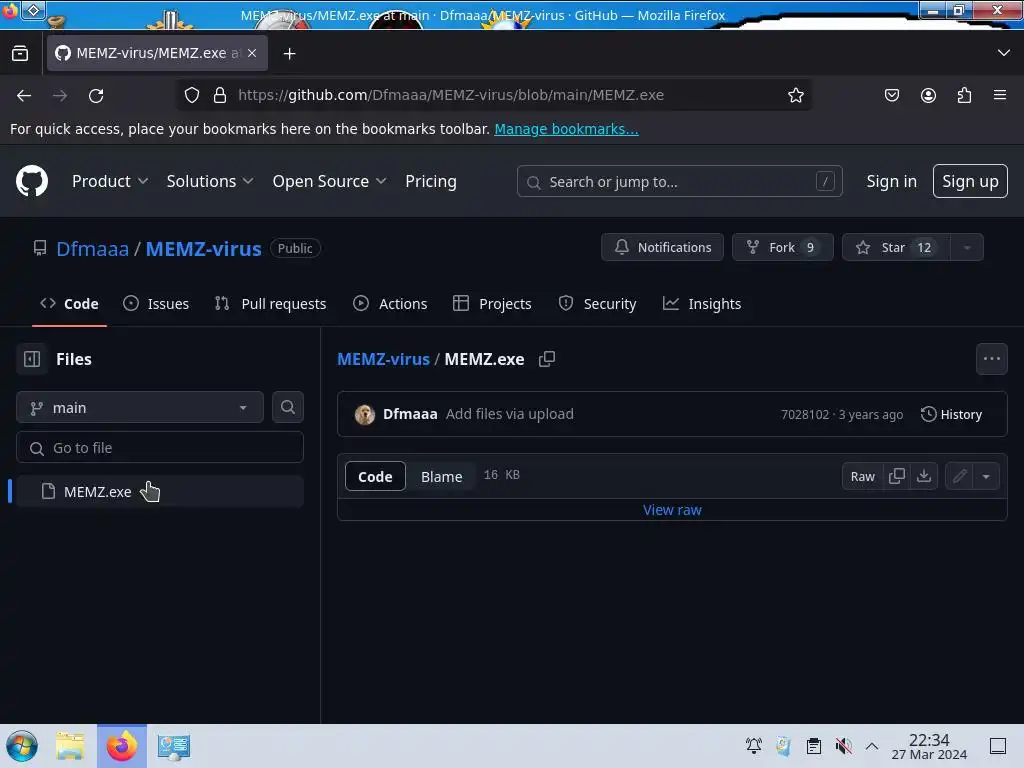List all tabs with the chevron button

click(1004, 53)
